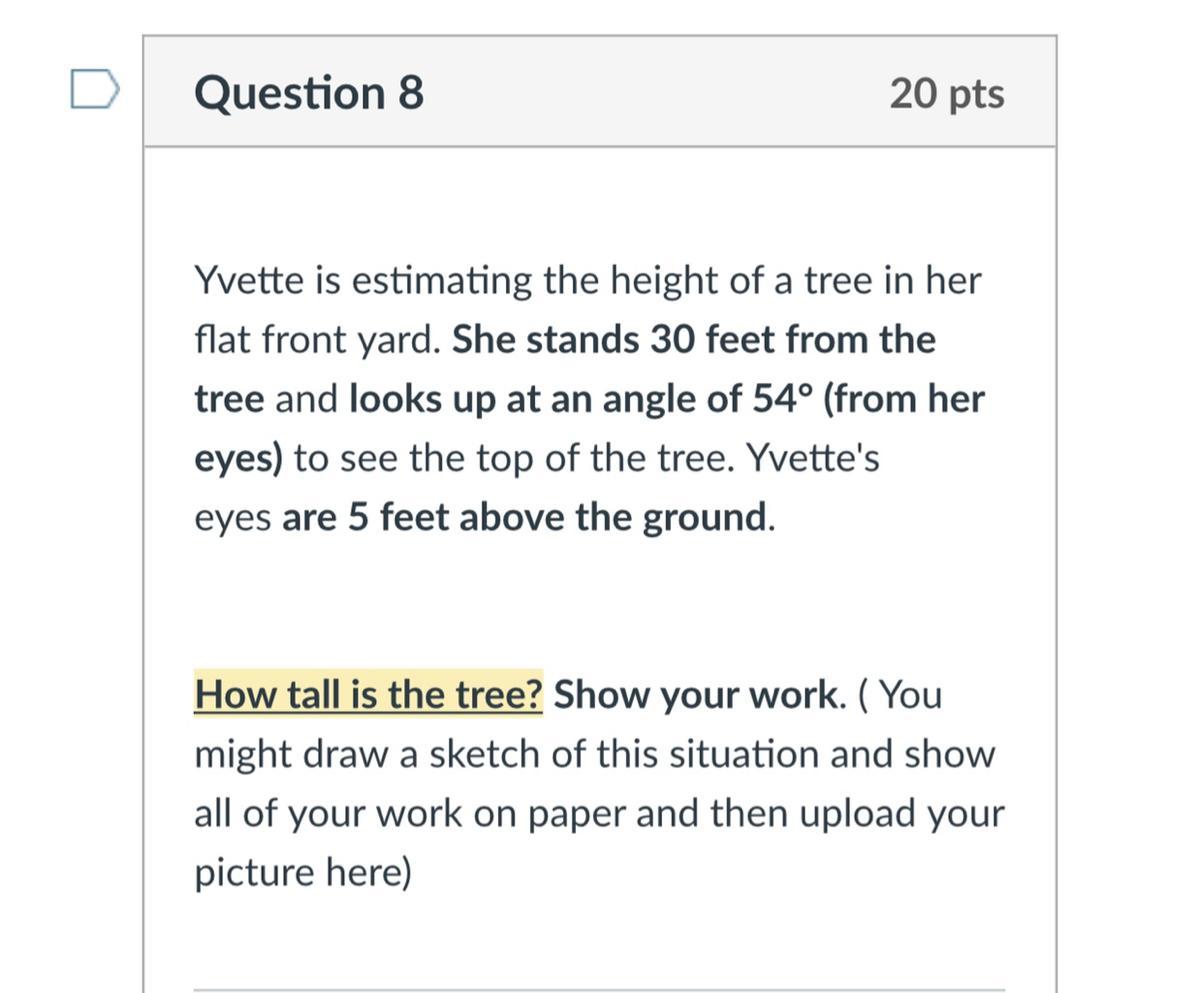Click the "Question 8" heading

309,93
